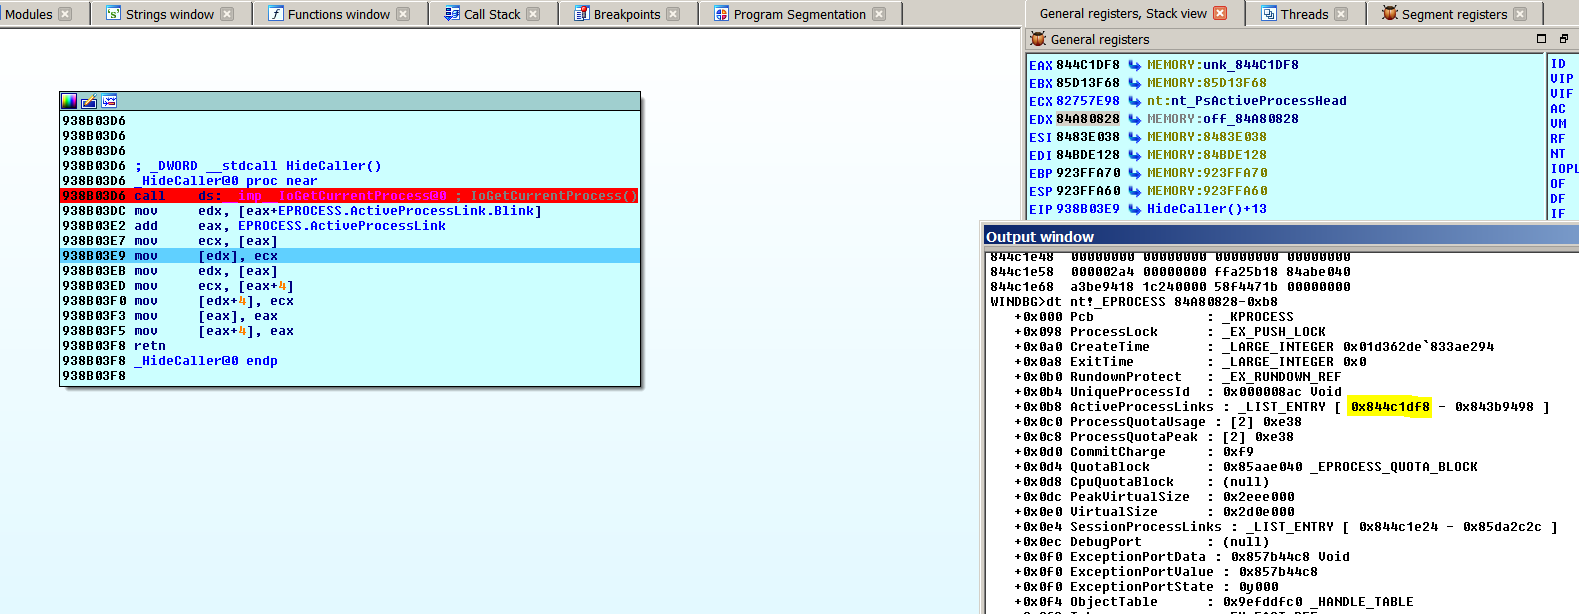Open the Segment registers tab
The width and height of the screenshot is (1579, 614).
click(x=1453, y=14)
